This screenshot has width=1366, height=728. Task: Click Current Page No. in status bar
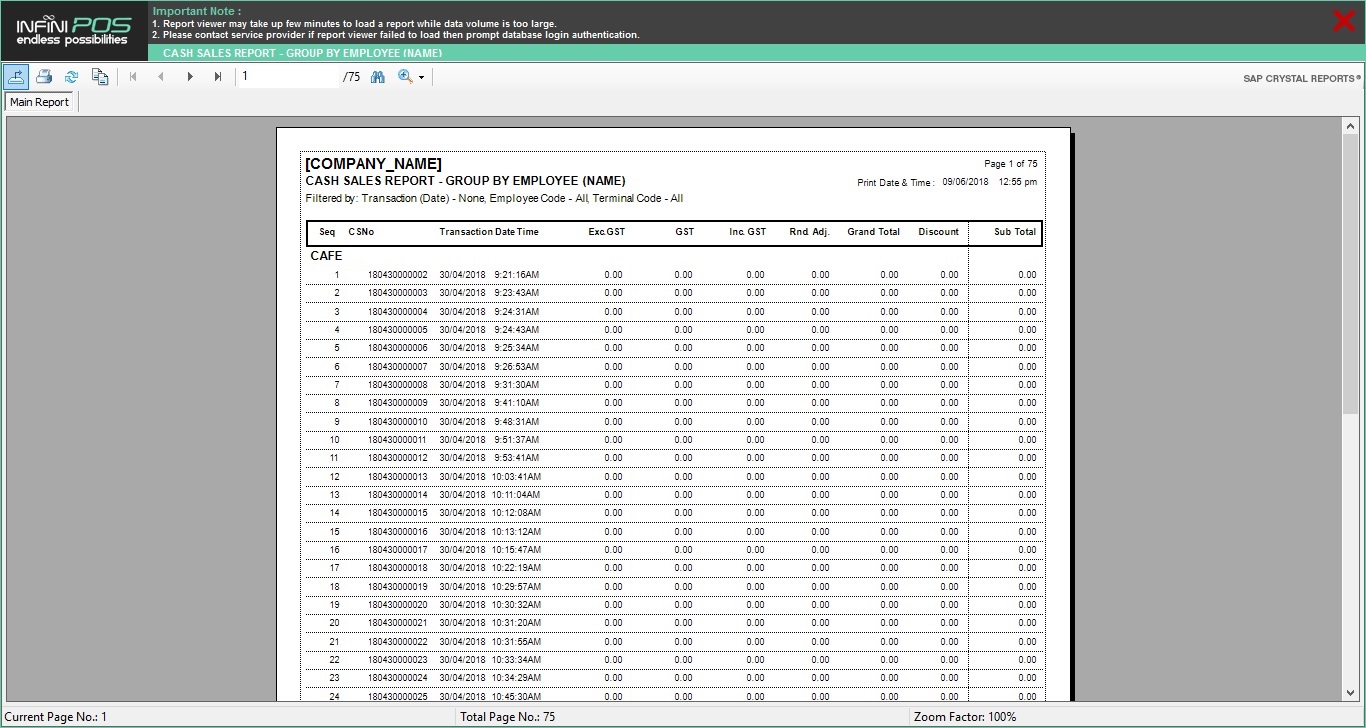[55, 717]
